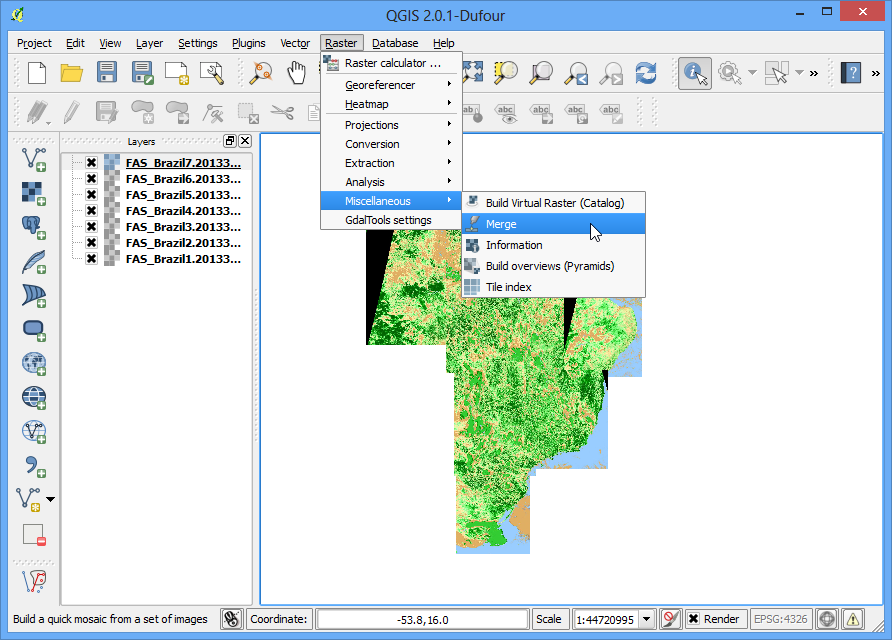
Task: Expand the Georeferencer submenu
Action: pos(391,85)
